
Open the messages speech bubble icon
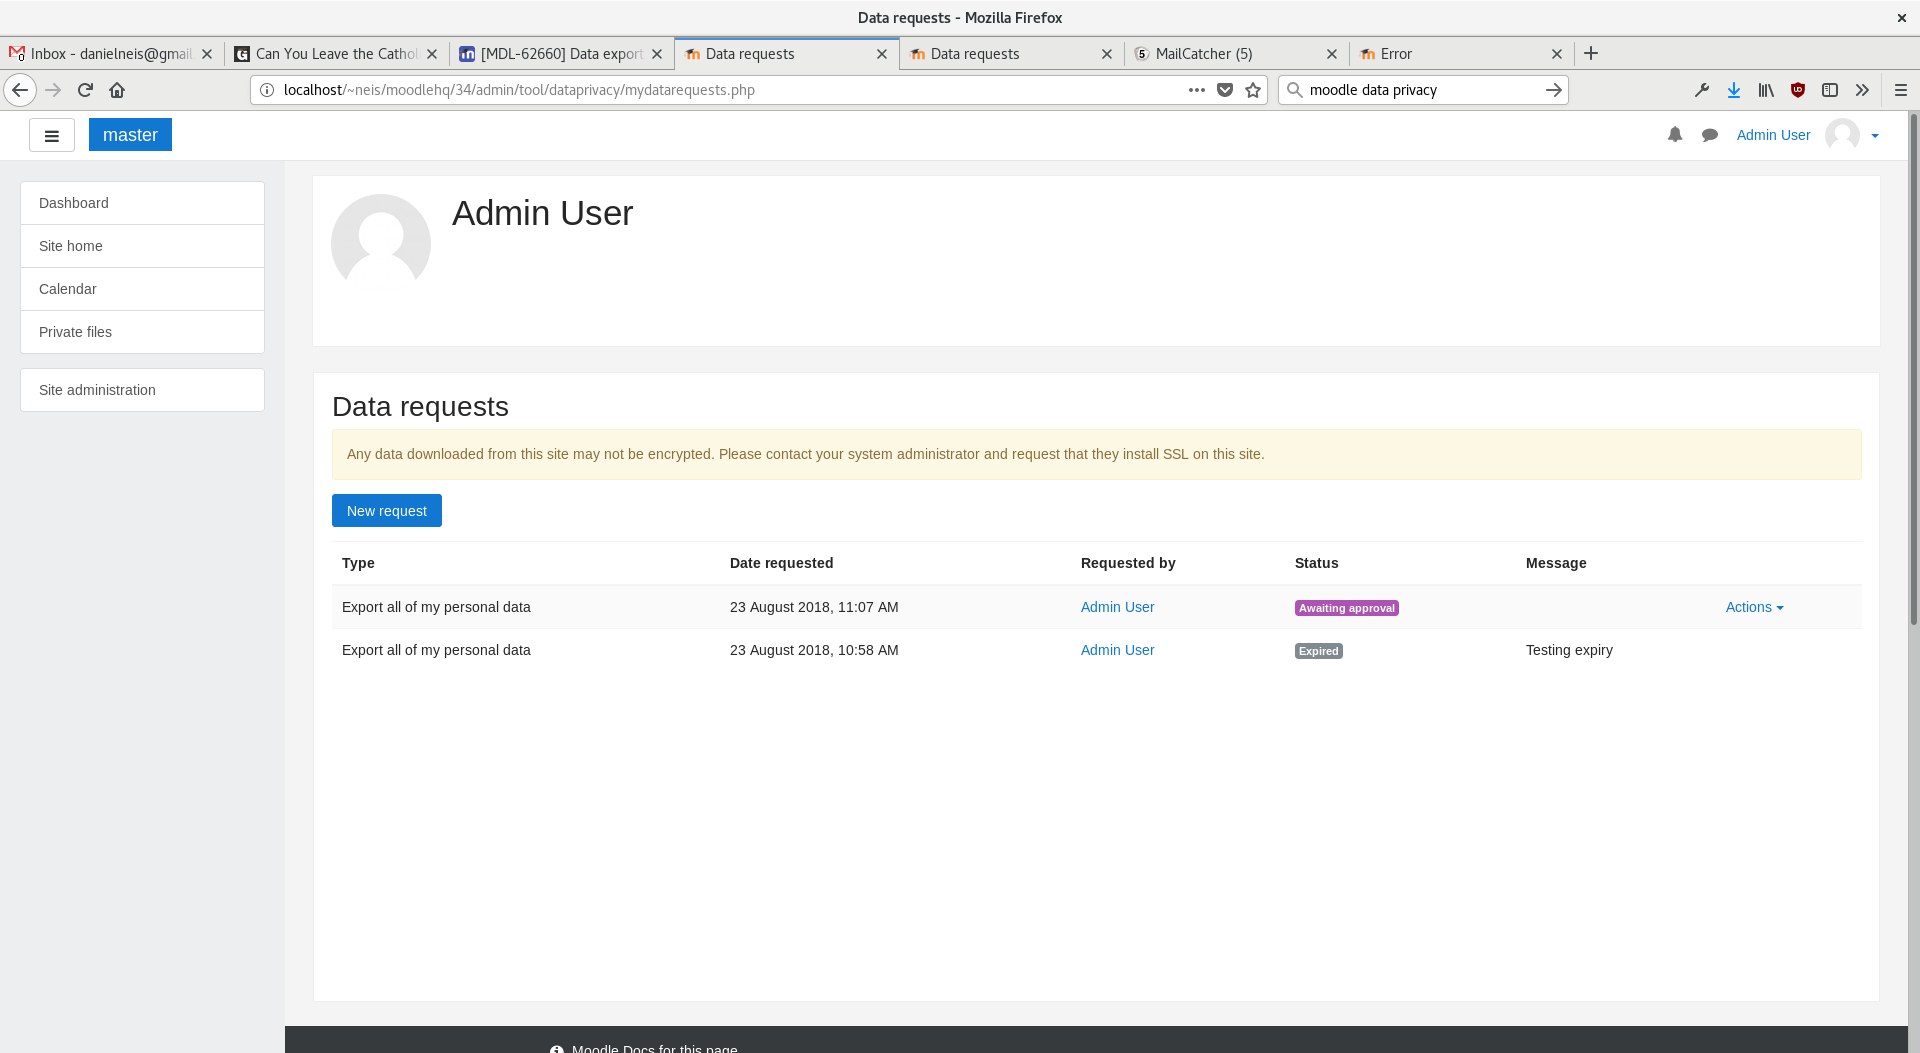[x=1710, y=135]
